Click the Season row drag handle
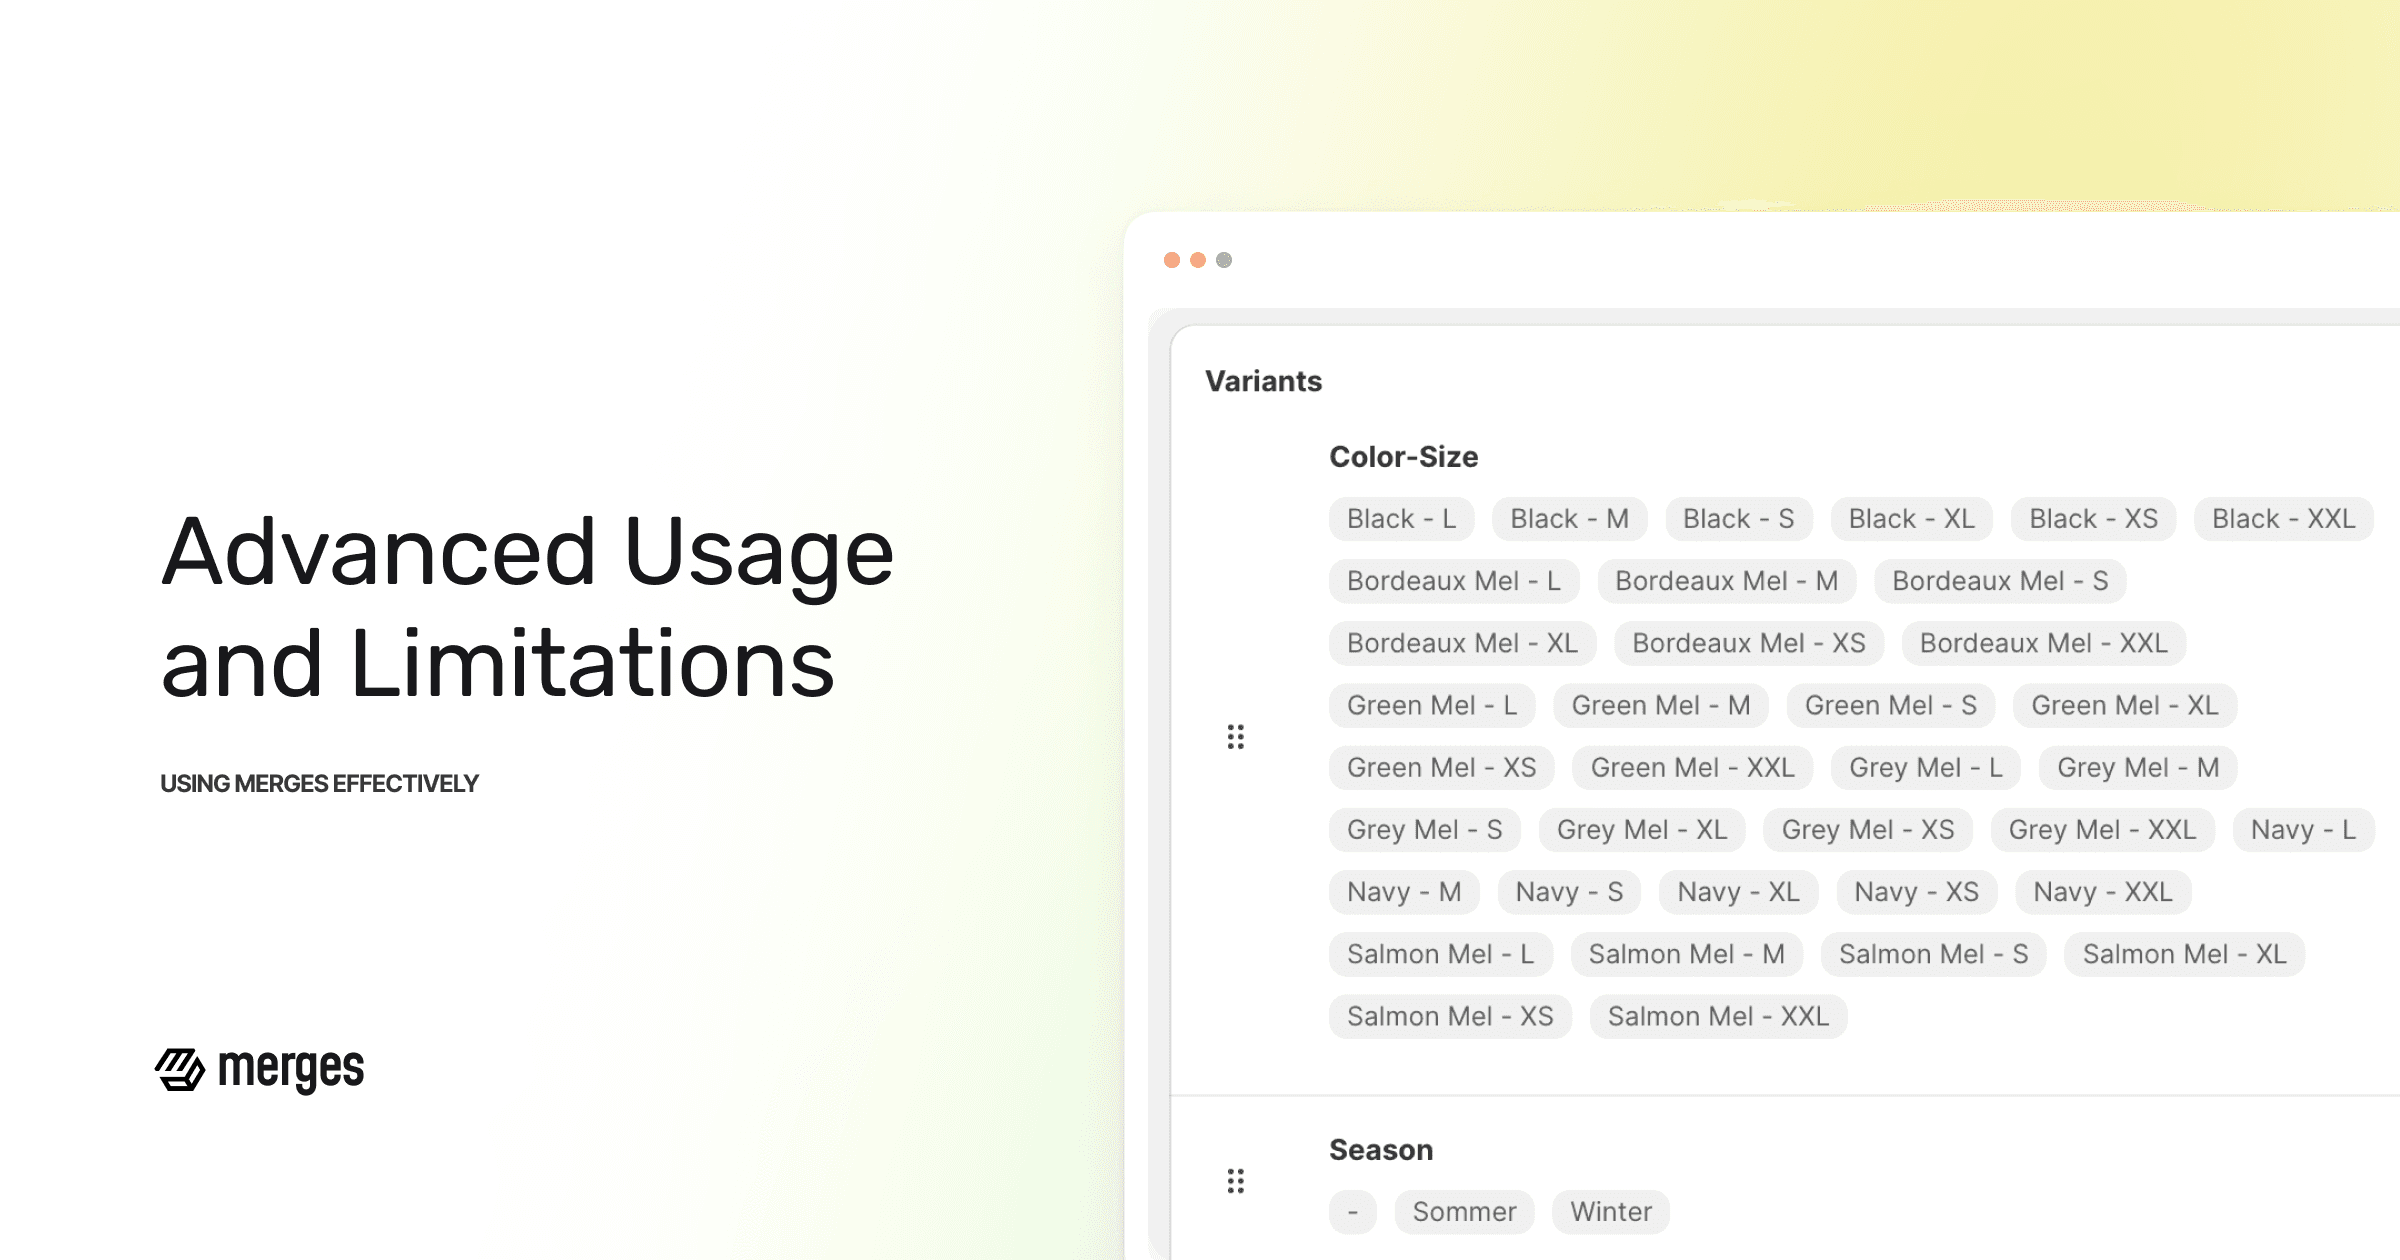This screenshot has height=1260, width=2400. [1236, 1181]
